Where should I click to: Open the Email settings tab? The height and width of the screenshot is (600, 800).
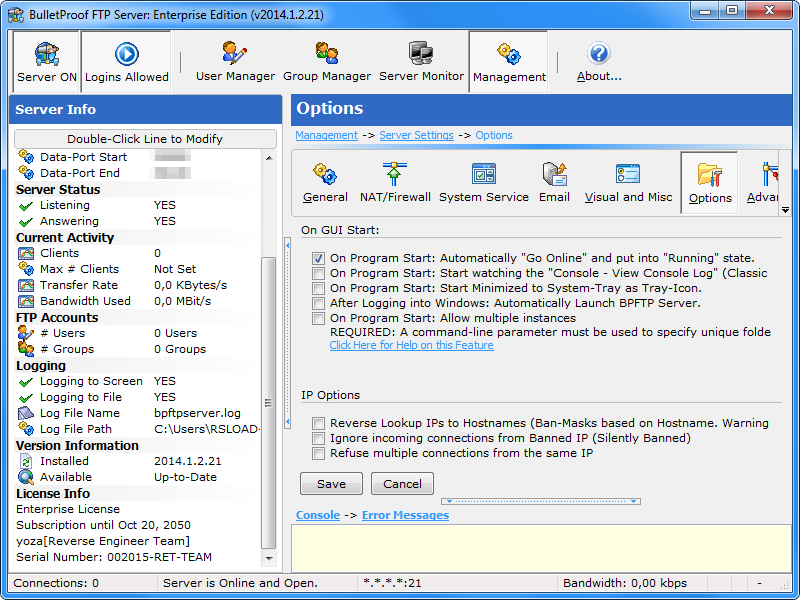click(x=554, y=183)
